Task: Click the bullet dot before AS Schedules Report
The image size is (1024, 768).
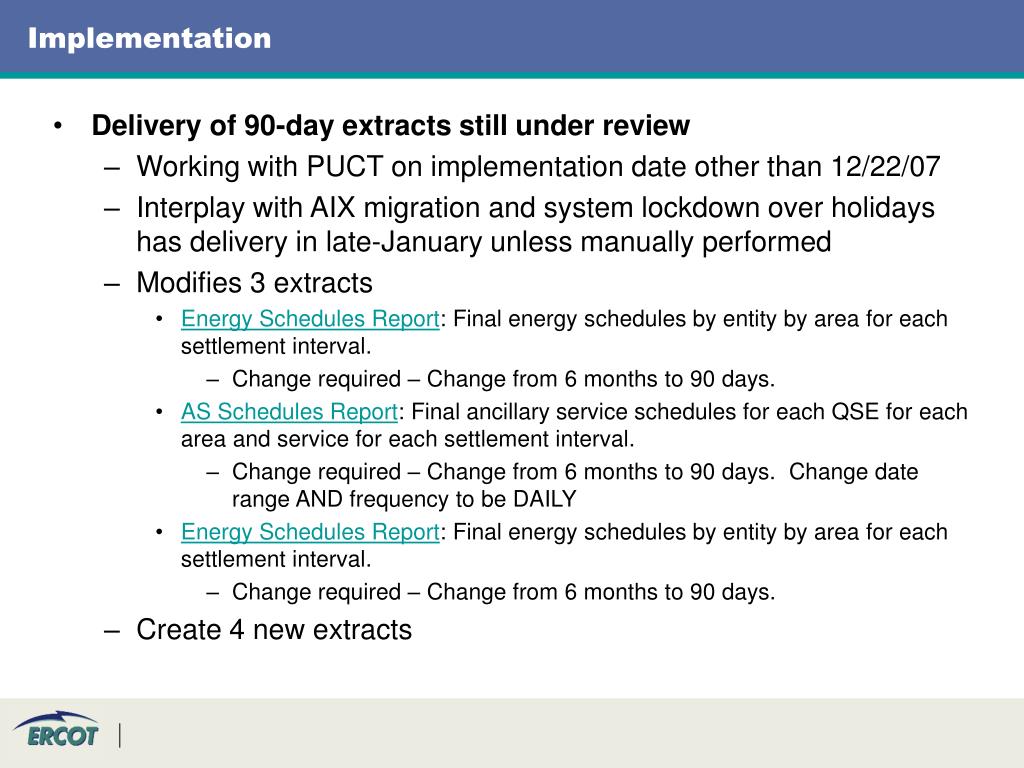Action: click(x=159, y=412)
